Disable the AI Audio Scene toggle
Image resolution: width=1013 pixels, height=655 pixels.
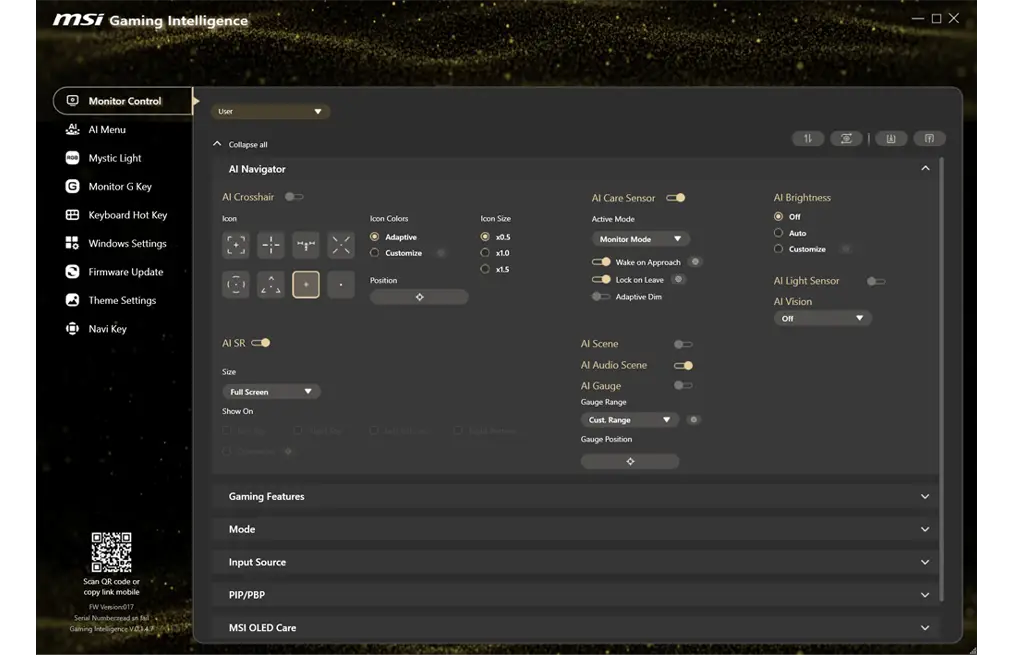[684, 365]
